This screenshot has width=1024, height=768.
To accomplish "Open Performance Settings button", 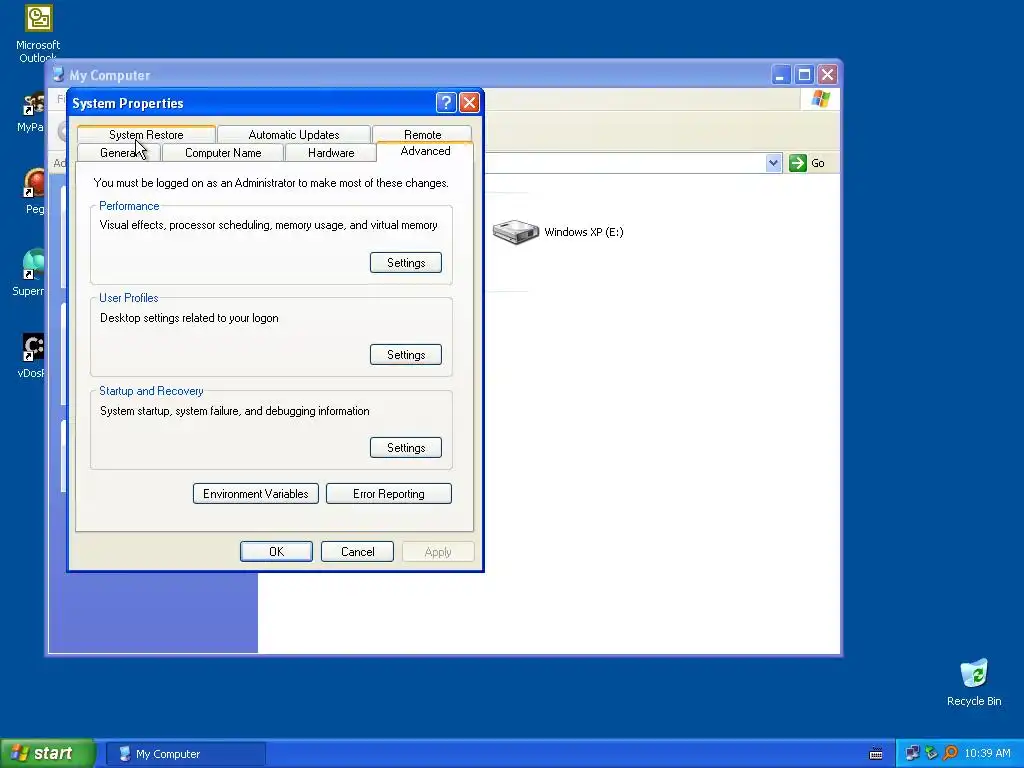I will pyautogui.click(x=406, y=263).
